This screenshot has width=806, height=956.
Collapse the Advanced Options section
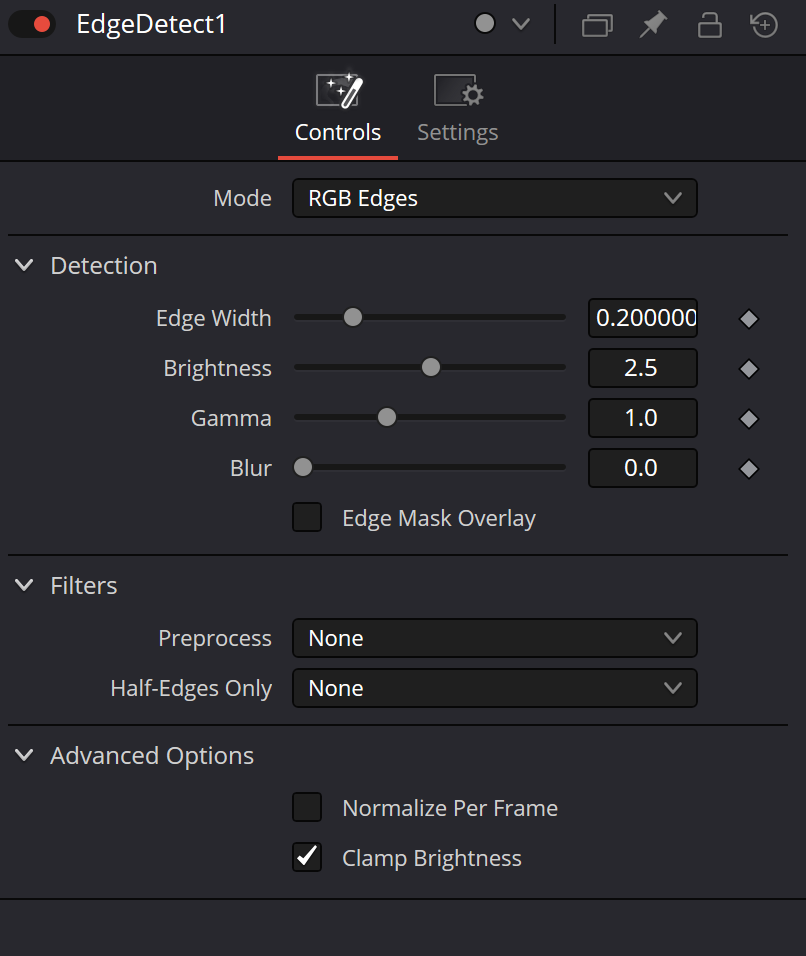coord(24,755)
